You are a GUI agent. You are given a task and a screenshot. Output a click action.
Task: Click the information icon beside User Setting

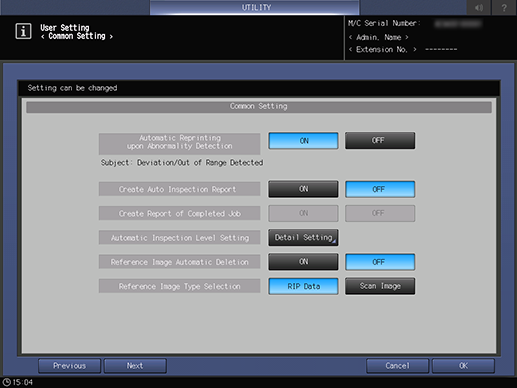23,31
